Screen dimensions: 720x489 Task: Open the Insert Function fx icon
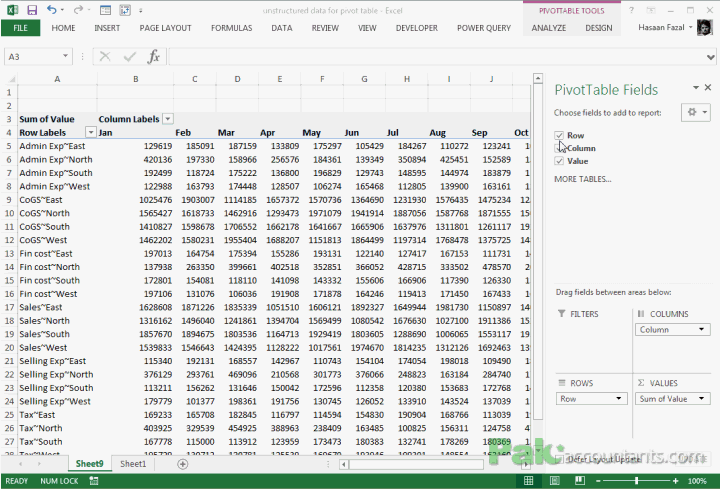153,56
